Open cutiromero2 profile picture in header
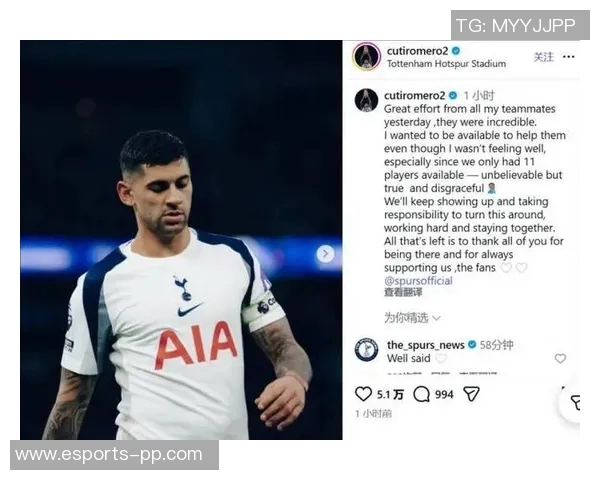The height and width of the screenshot is (480, 600). pos(366,57)
